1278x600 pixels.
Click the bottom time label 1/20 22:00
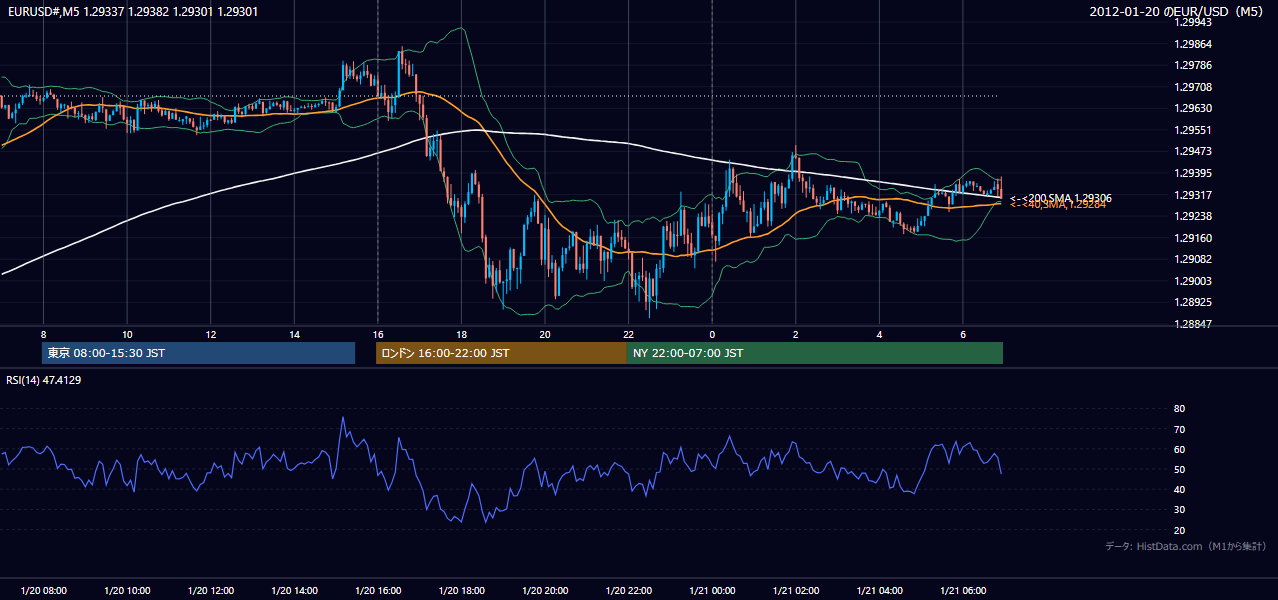pos(628,591)
